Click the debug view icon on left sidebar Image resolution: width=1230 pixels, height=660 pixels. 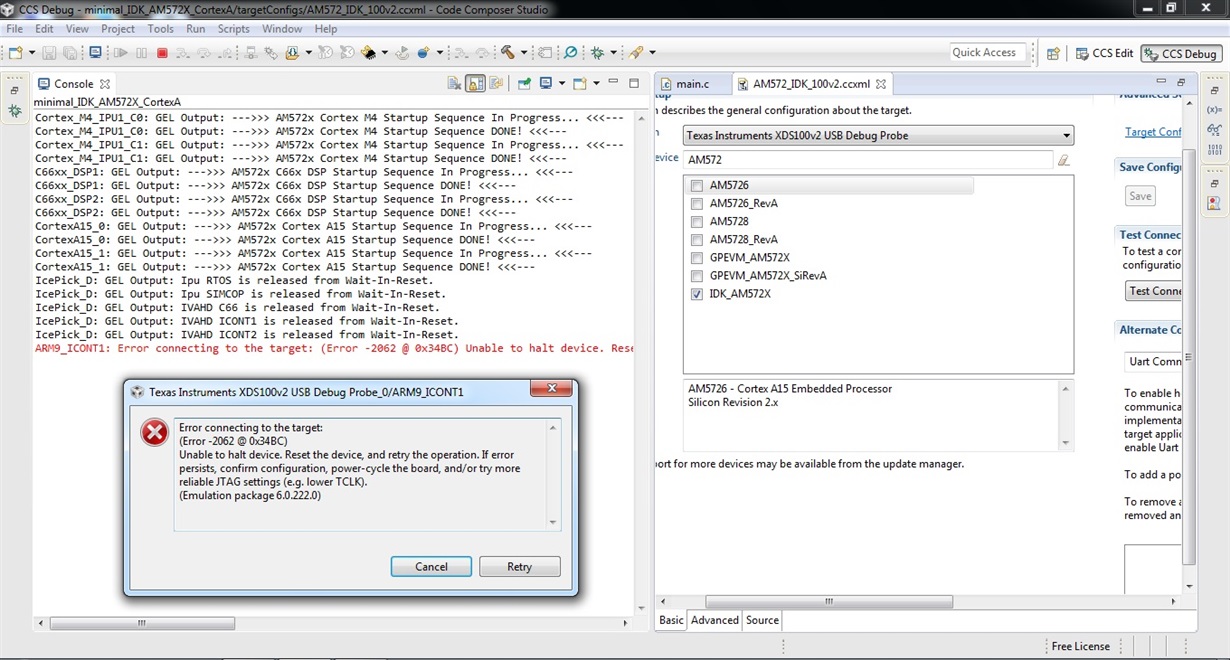pos(14,111)
